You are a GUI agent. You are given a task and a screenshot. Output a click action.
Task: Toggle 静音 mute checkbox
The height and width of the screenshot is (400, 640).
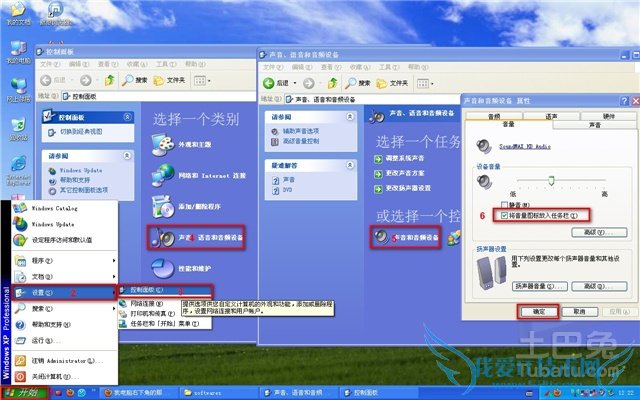pos(504,205)
